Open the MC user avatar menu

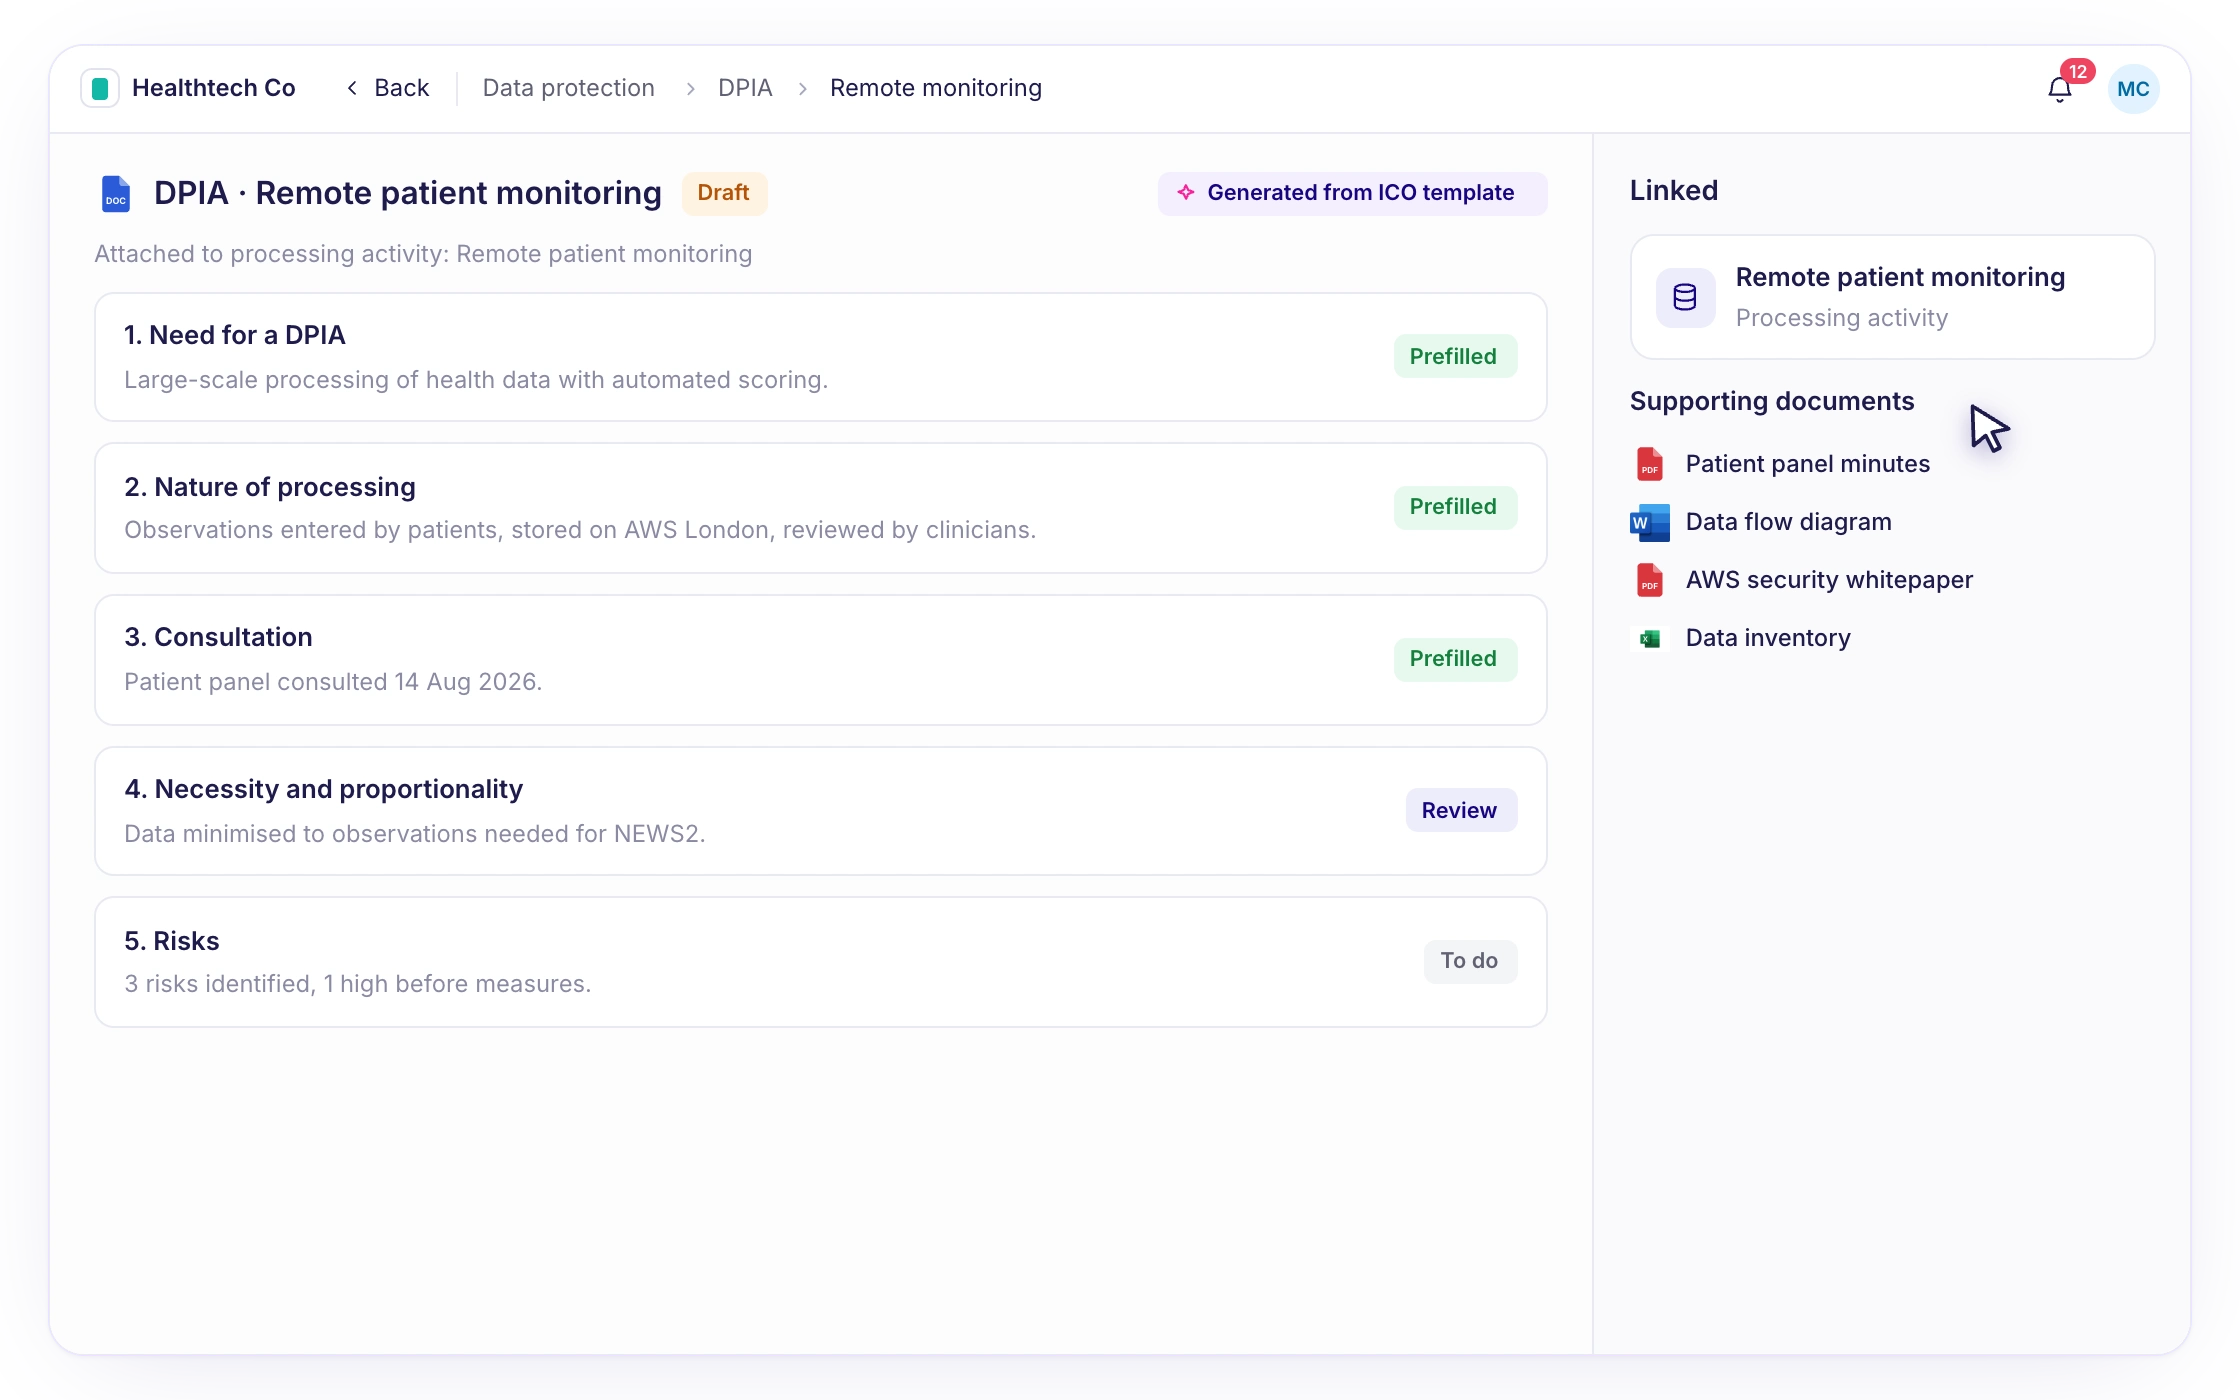click(2133, 89)
